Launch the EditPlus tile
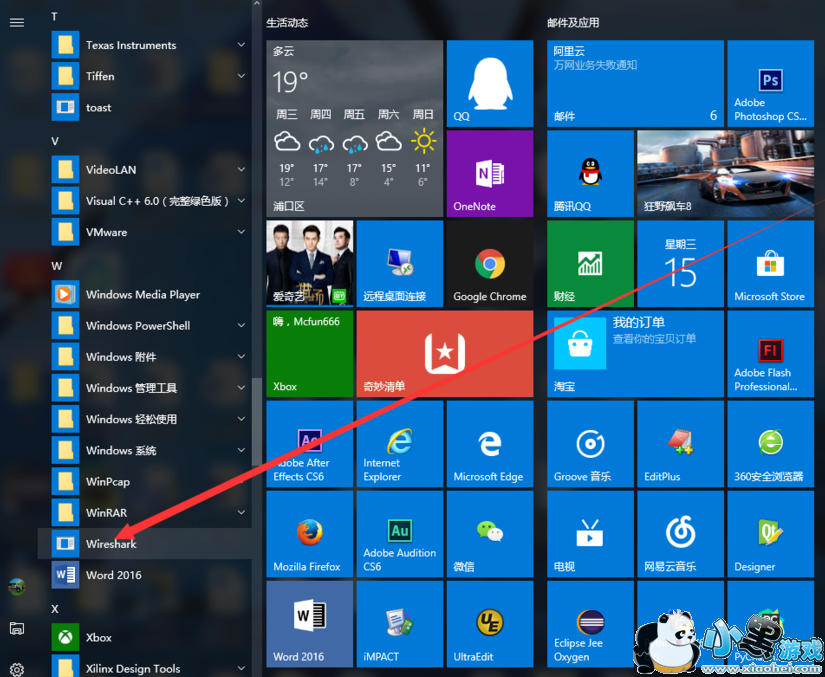Screen dimensions: 825x677 tap(679, 445)
